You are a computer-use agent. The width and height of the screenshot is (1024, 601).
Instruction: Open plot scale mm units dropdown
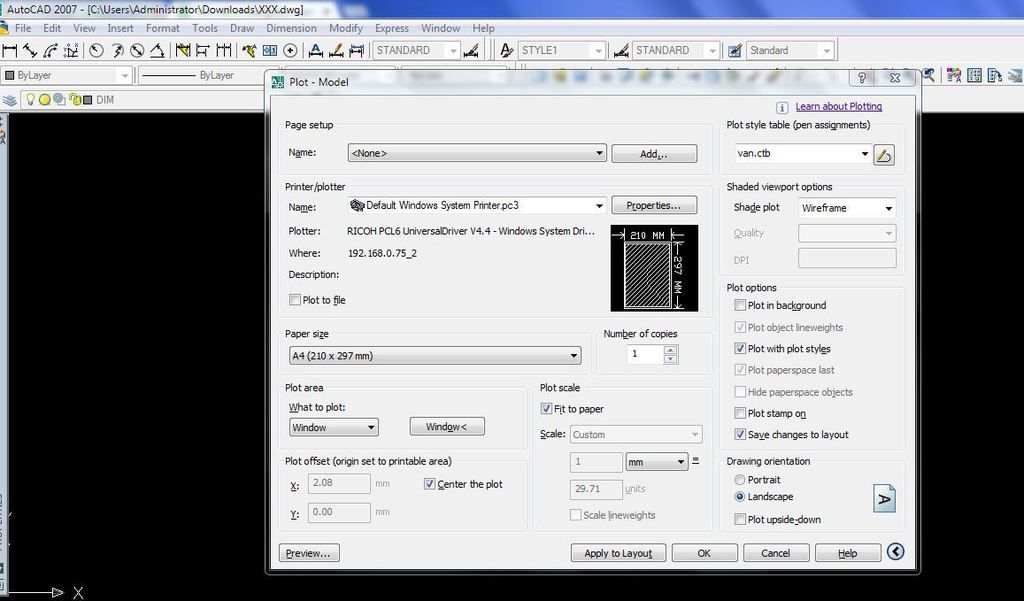click(656, 462)
